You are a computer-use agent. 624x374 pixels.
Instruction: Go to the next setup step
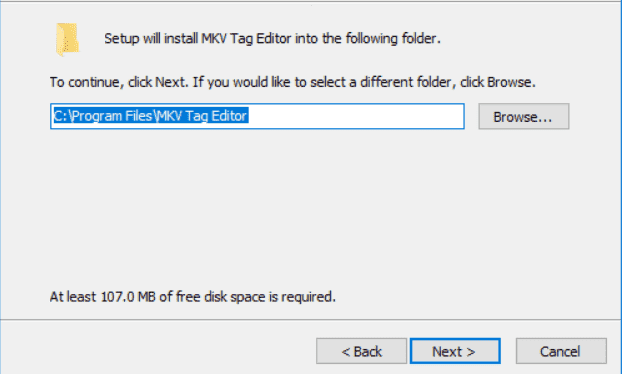(x=455, y=351)
